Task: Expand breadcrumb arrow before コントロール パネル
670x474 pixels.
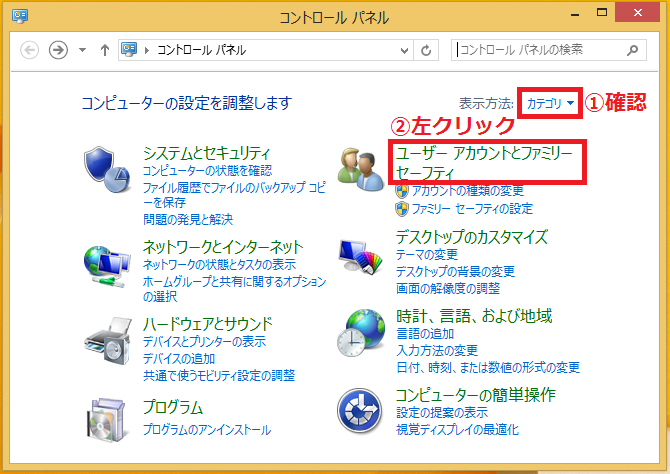Action: point(147,50)
